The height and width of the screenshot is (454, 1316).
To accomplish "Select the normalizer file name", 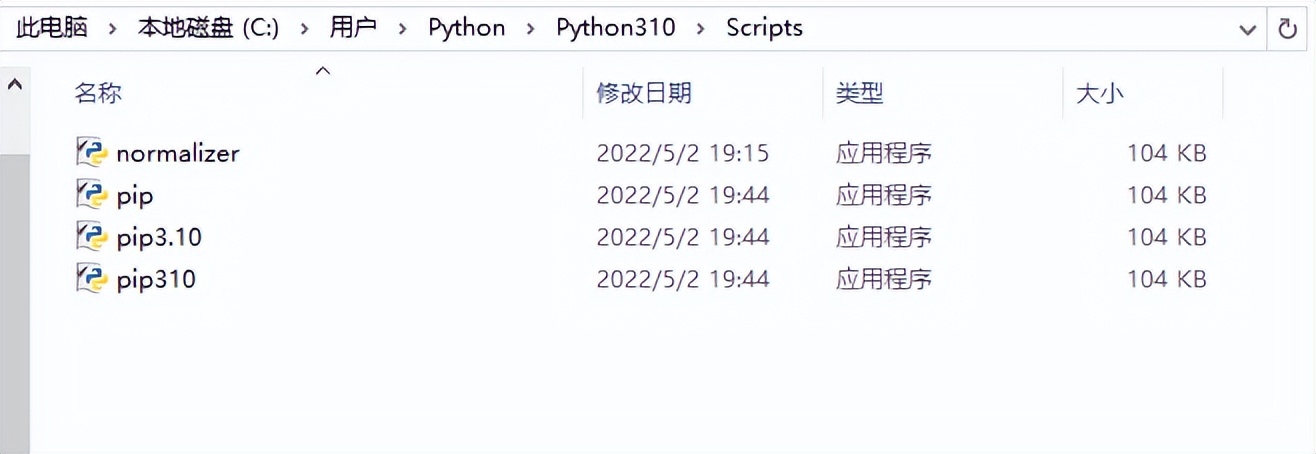I will point(178,153).
